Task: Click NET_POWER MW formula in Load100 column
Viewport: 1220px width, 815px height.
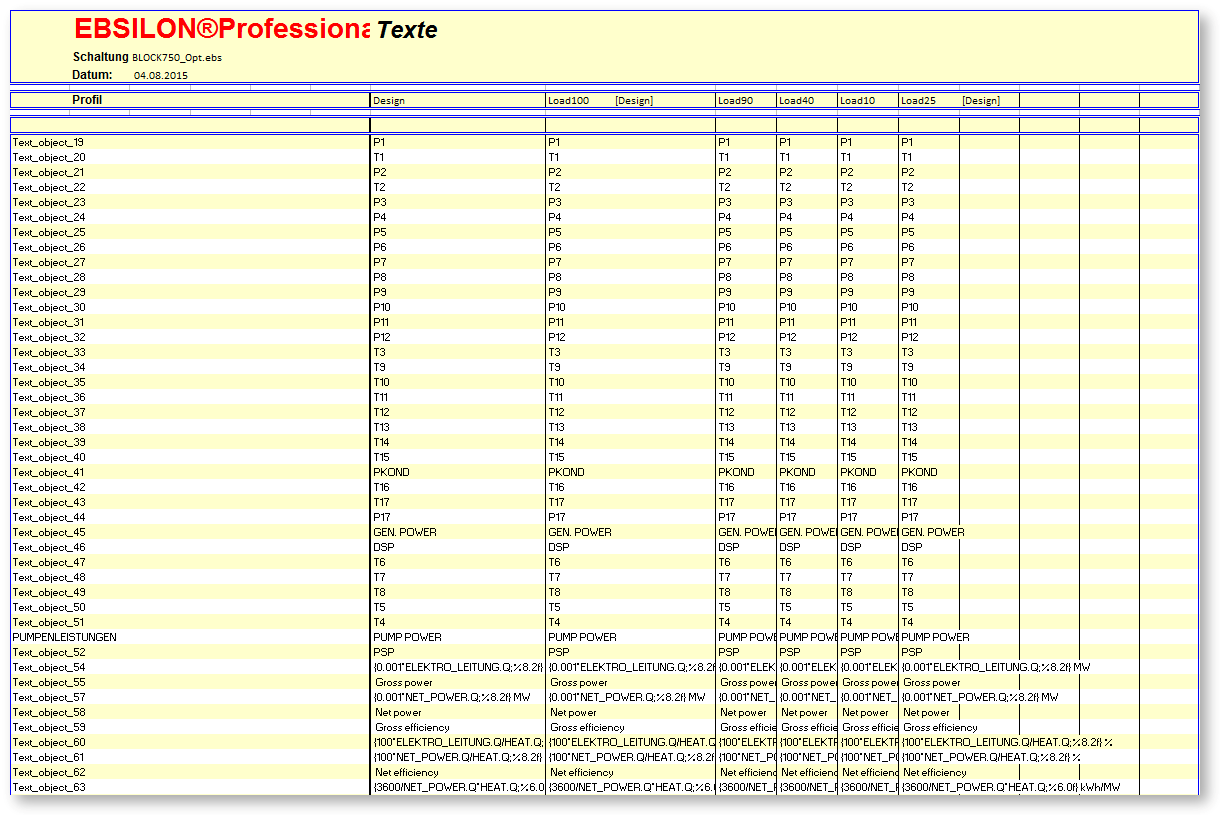Action: coord(627,697)
